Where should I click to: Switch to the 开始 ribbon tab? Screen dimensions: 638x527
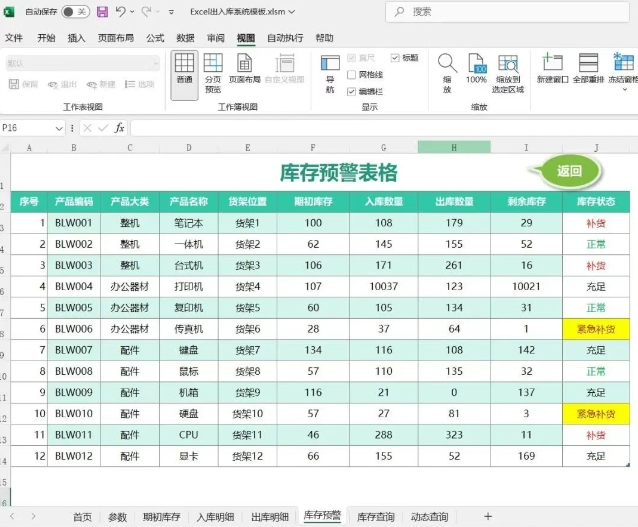pyautogui.click(x=46, y=38)
